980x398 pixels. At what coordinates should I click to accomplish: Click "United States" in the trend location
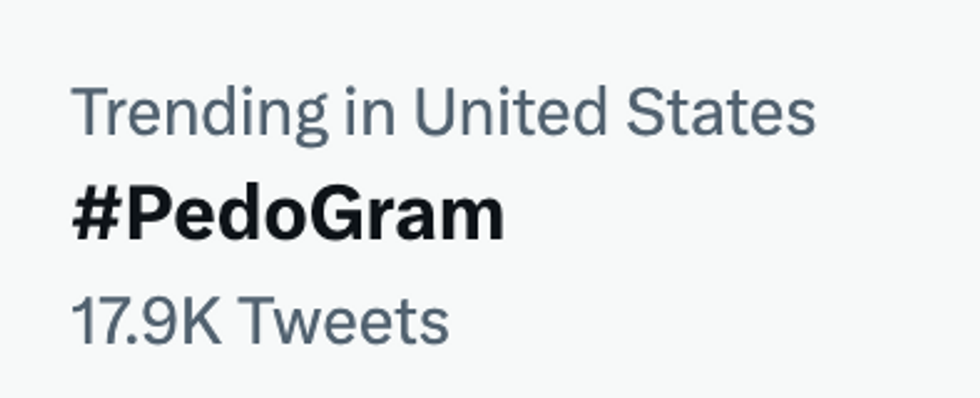pyautogui.click(x=614, y=111)
